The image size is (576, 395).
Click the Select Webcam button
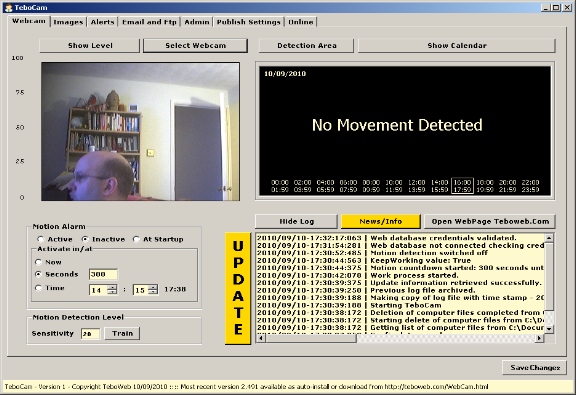tap(195, 46)
